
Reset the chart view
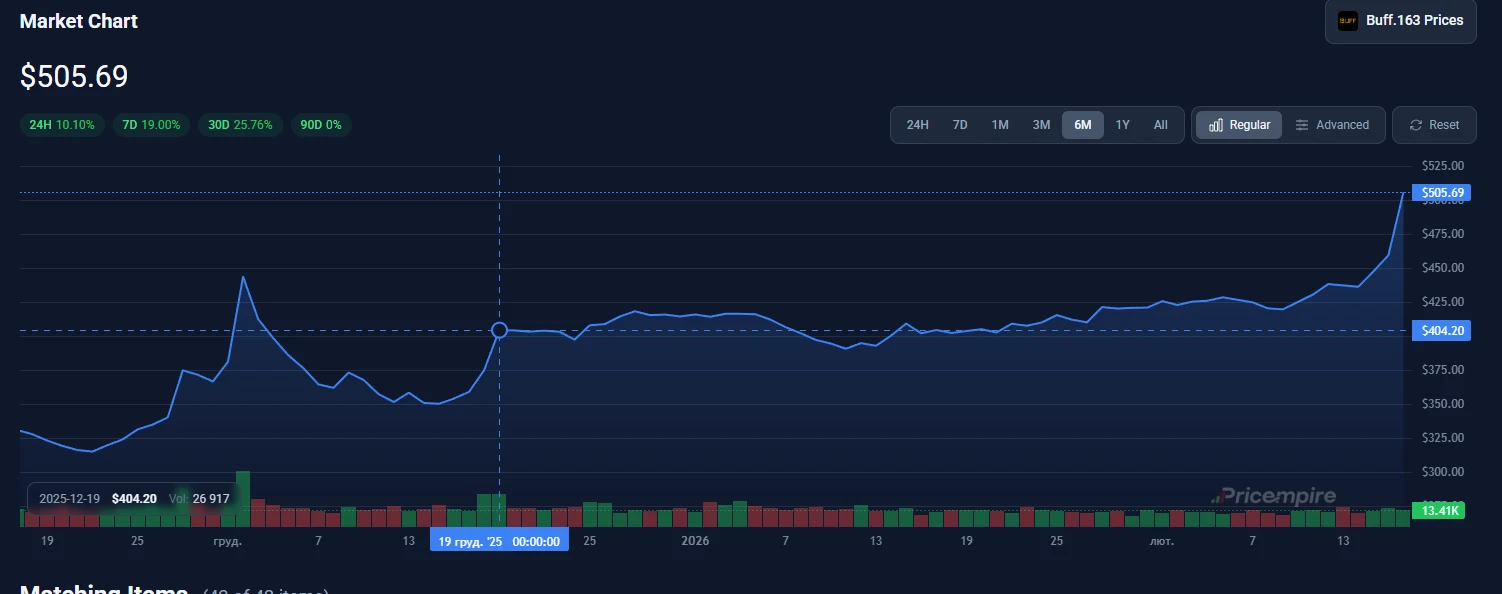tap(1434, 125)
